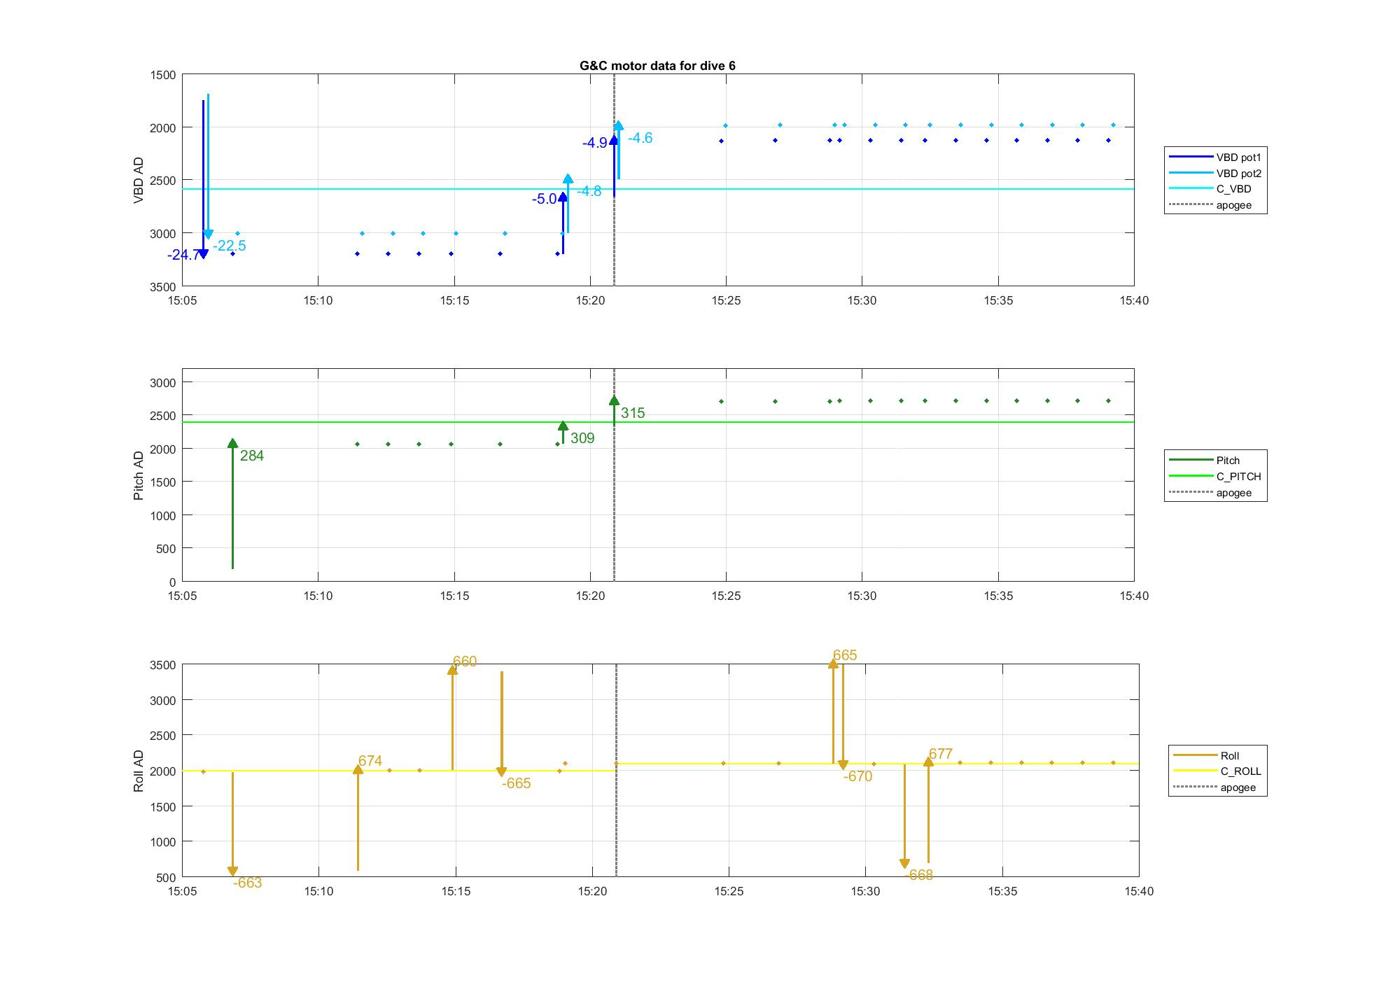Click the "Roll AD" y-axis label

[x=139, y=771]
